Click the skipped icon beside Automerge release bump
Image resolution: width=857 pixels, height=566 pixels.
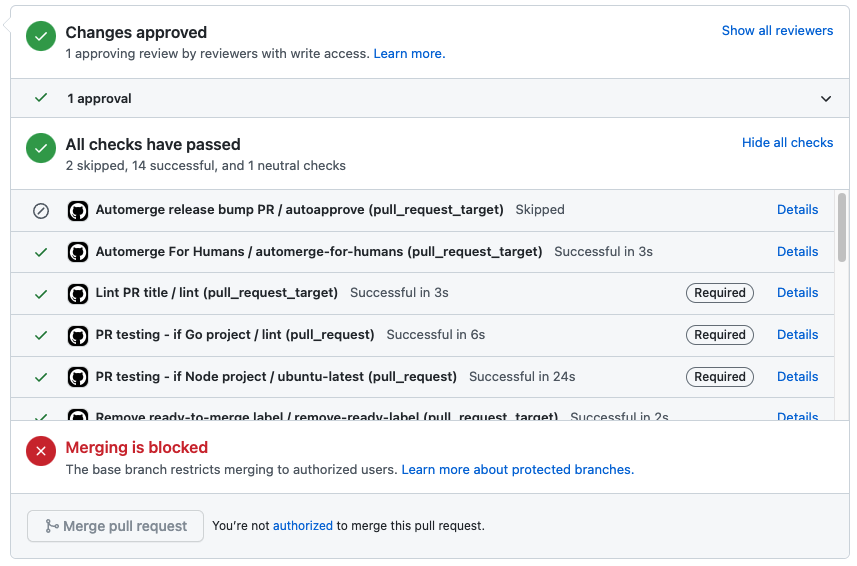[x=41, y=211]
